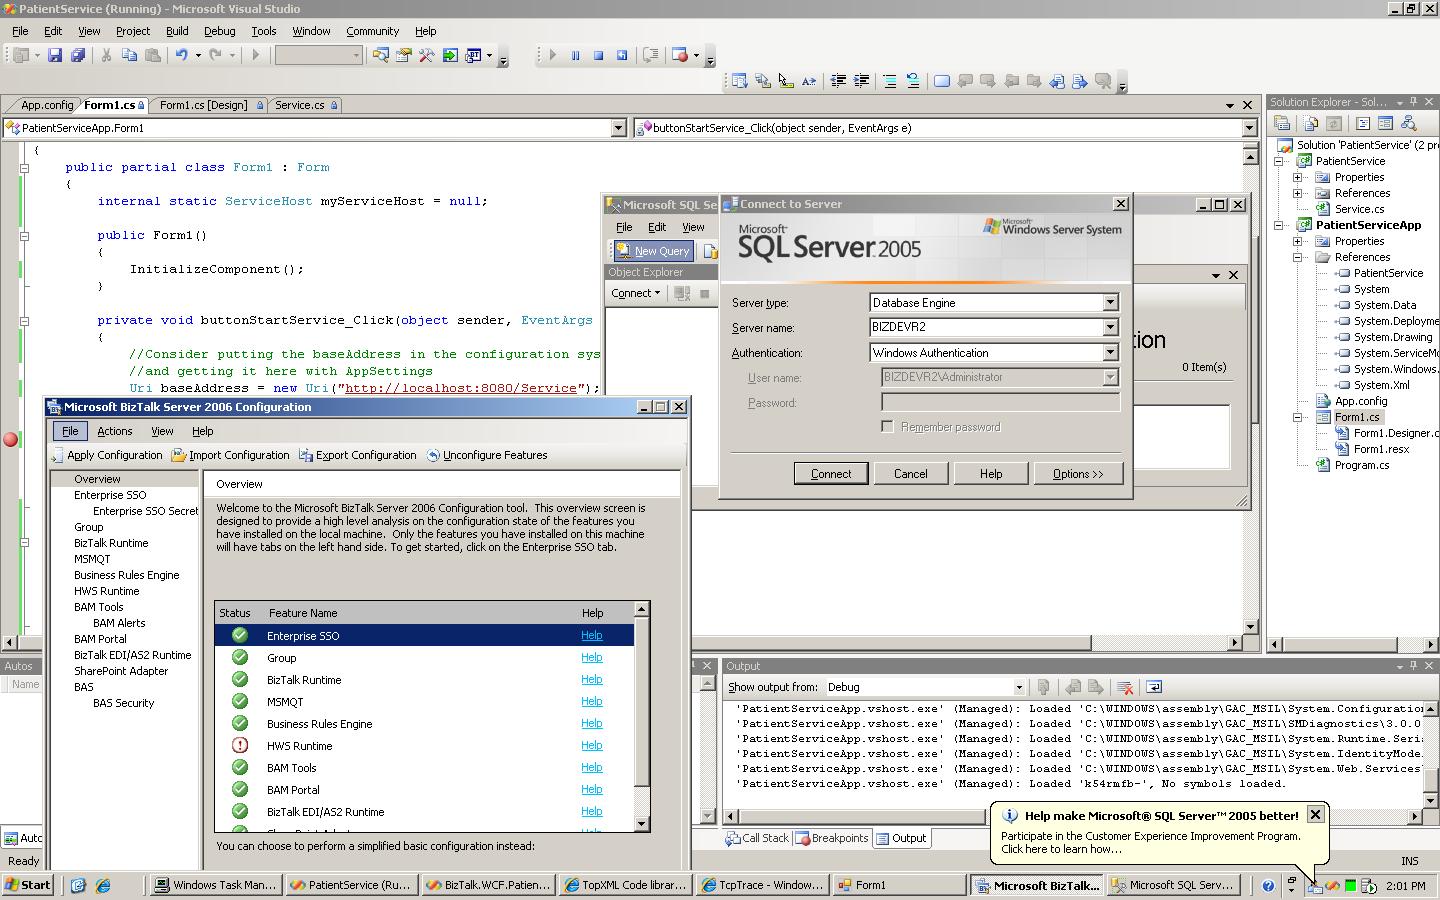This screenshot has height=900, width=1440.
Task: Click Decrease Line Indent icon in text editor toolbar
Action: point(838,81)
